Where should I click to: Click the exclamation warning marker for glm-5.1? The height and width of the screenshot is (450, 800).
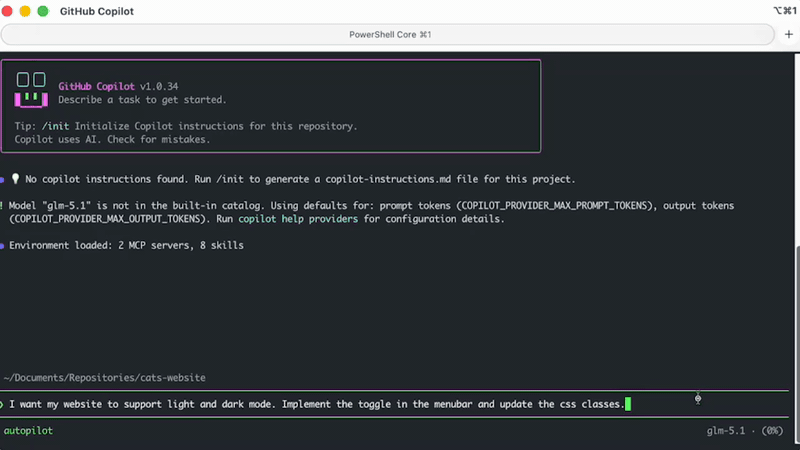[x=2, y=205]
